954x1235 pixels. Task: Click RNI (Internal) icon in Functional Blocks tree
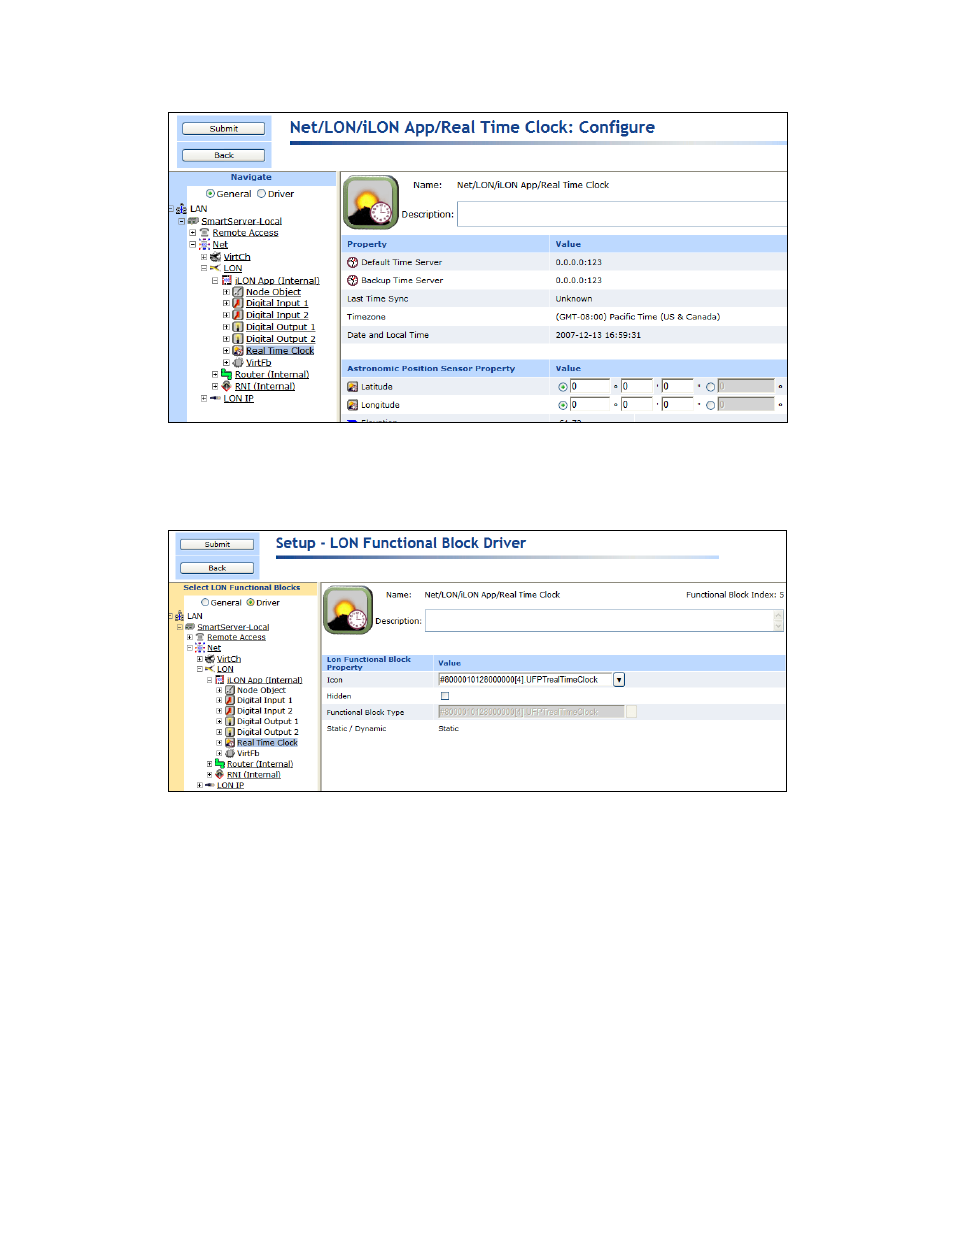click(x=220, y=774)
